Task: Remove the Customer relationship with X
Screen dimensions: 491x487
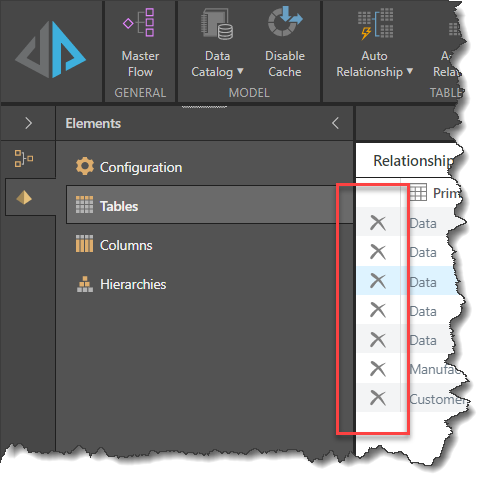Action: [x=378, y=398]
